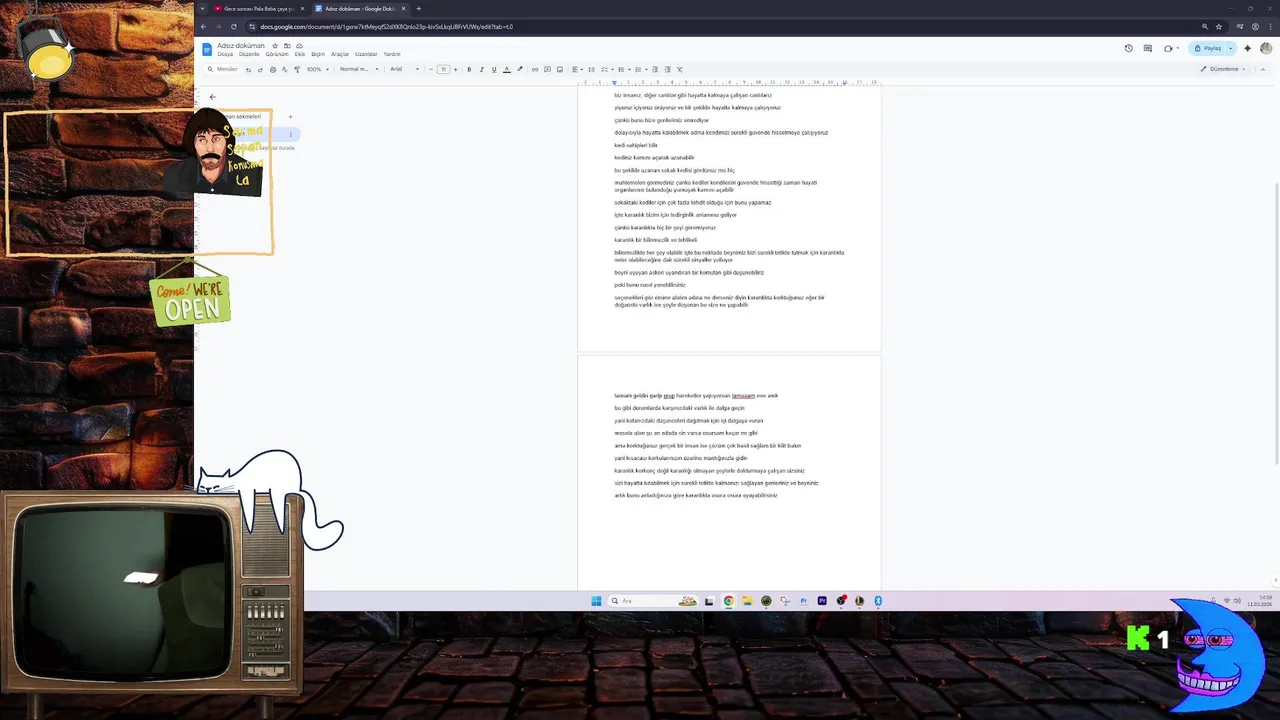
Task: Toggle underline formatting
Action: click(494, 69)
